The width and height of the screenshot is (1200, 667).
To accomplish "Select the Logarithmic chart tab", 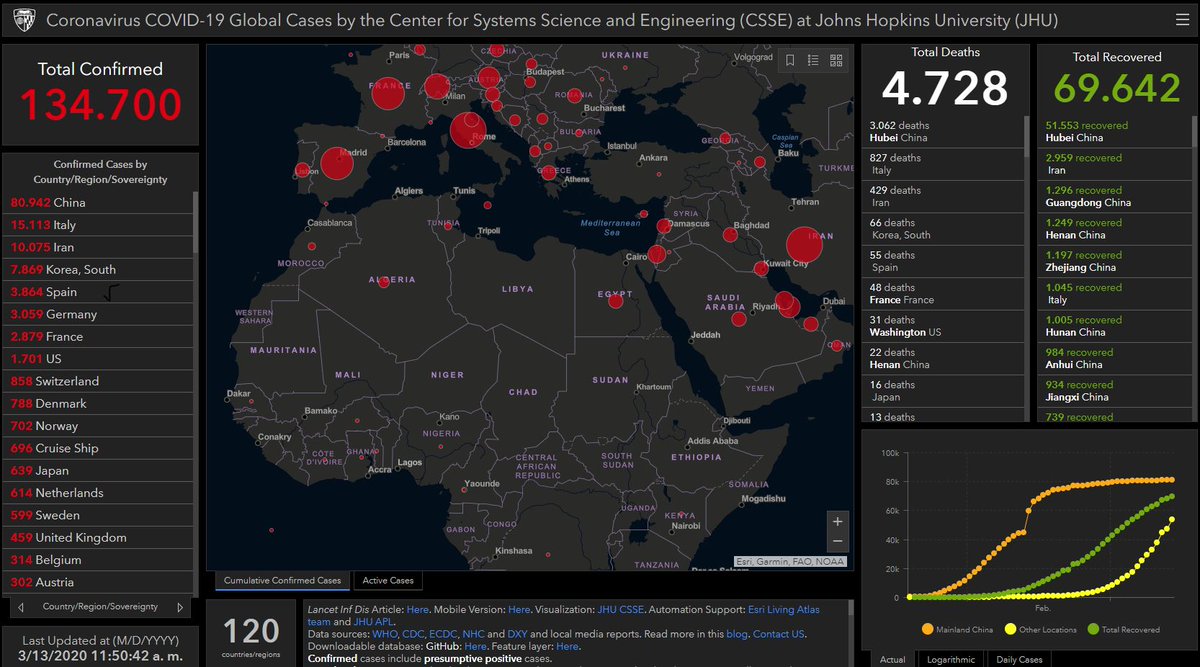I will point(950,659).
